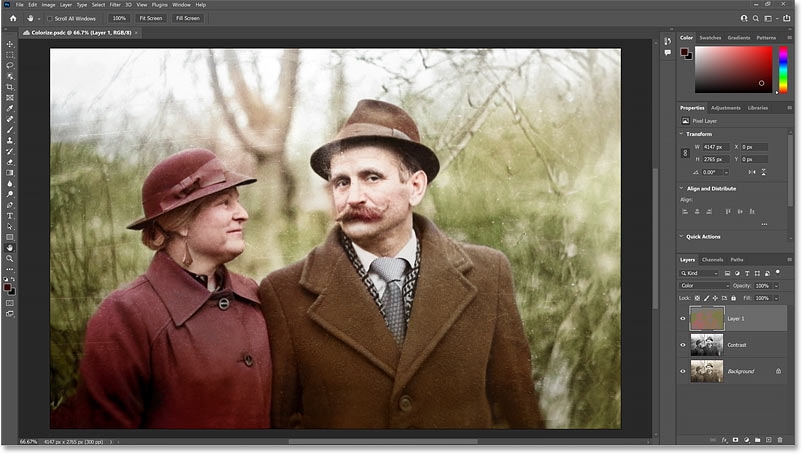Toggle layer filtering on/off switch

click(778, 272)
